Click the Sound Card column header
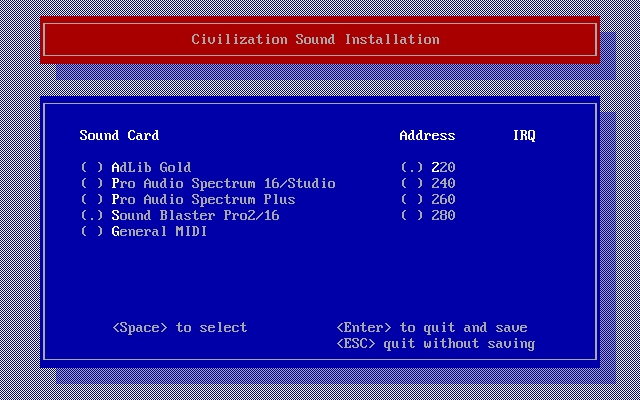 click(119, 136)
